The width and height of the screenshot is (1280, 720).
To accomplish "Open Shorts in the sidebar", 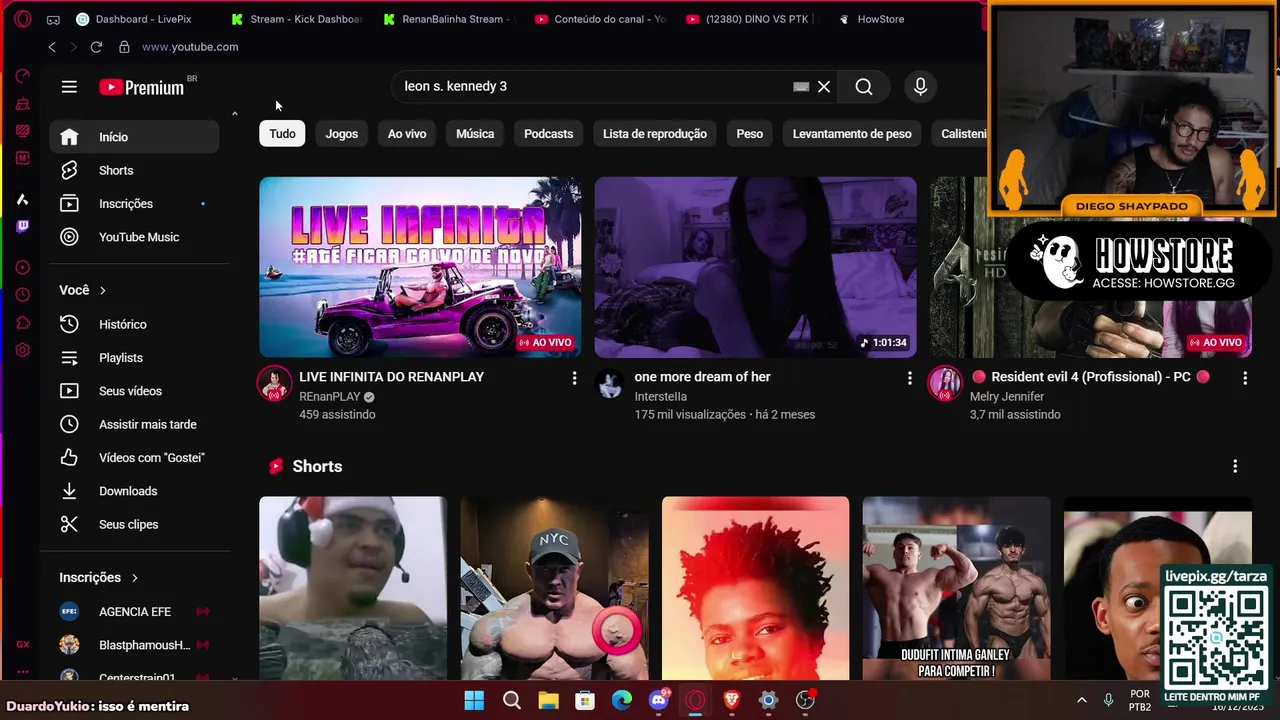I will click(134, 170).
